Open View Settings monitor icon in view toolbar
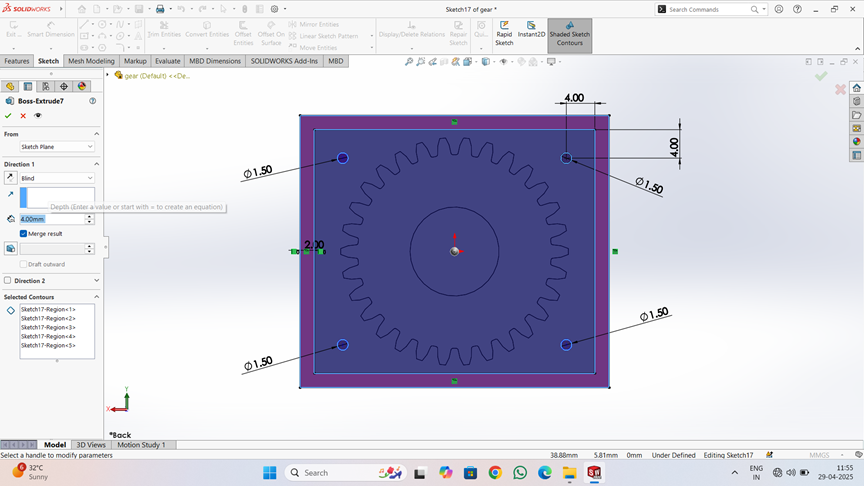Image resolution: width=864 pixels, height=486 pixels. click(x=551, y=62)
